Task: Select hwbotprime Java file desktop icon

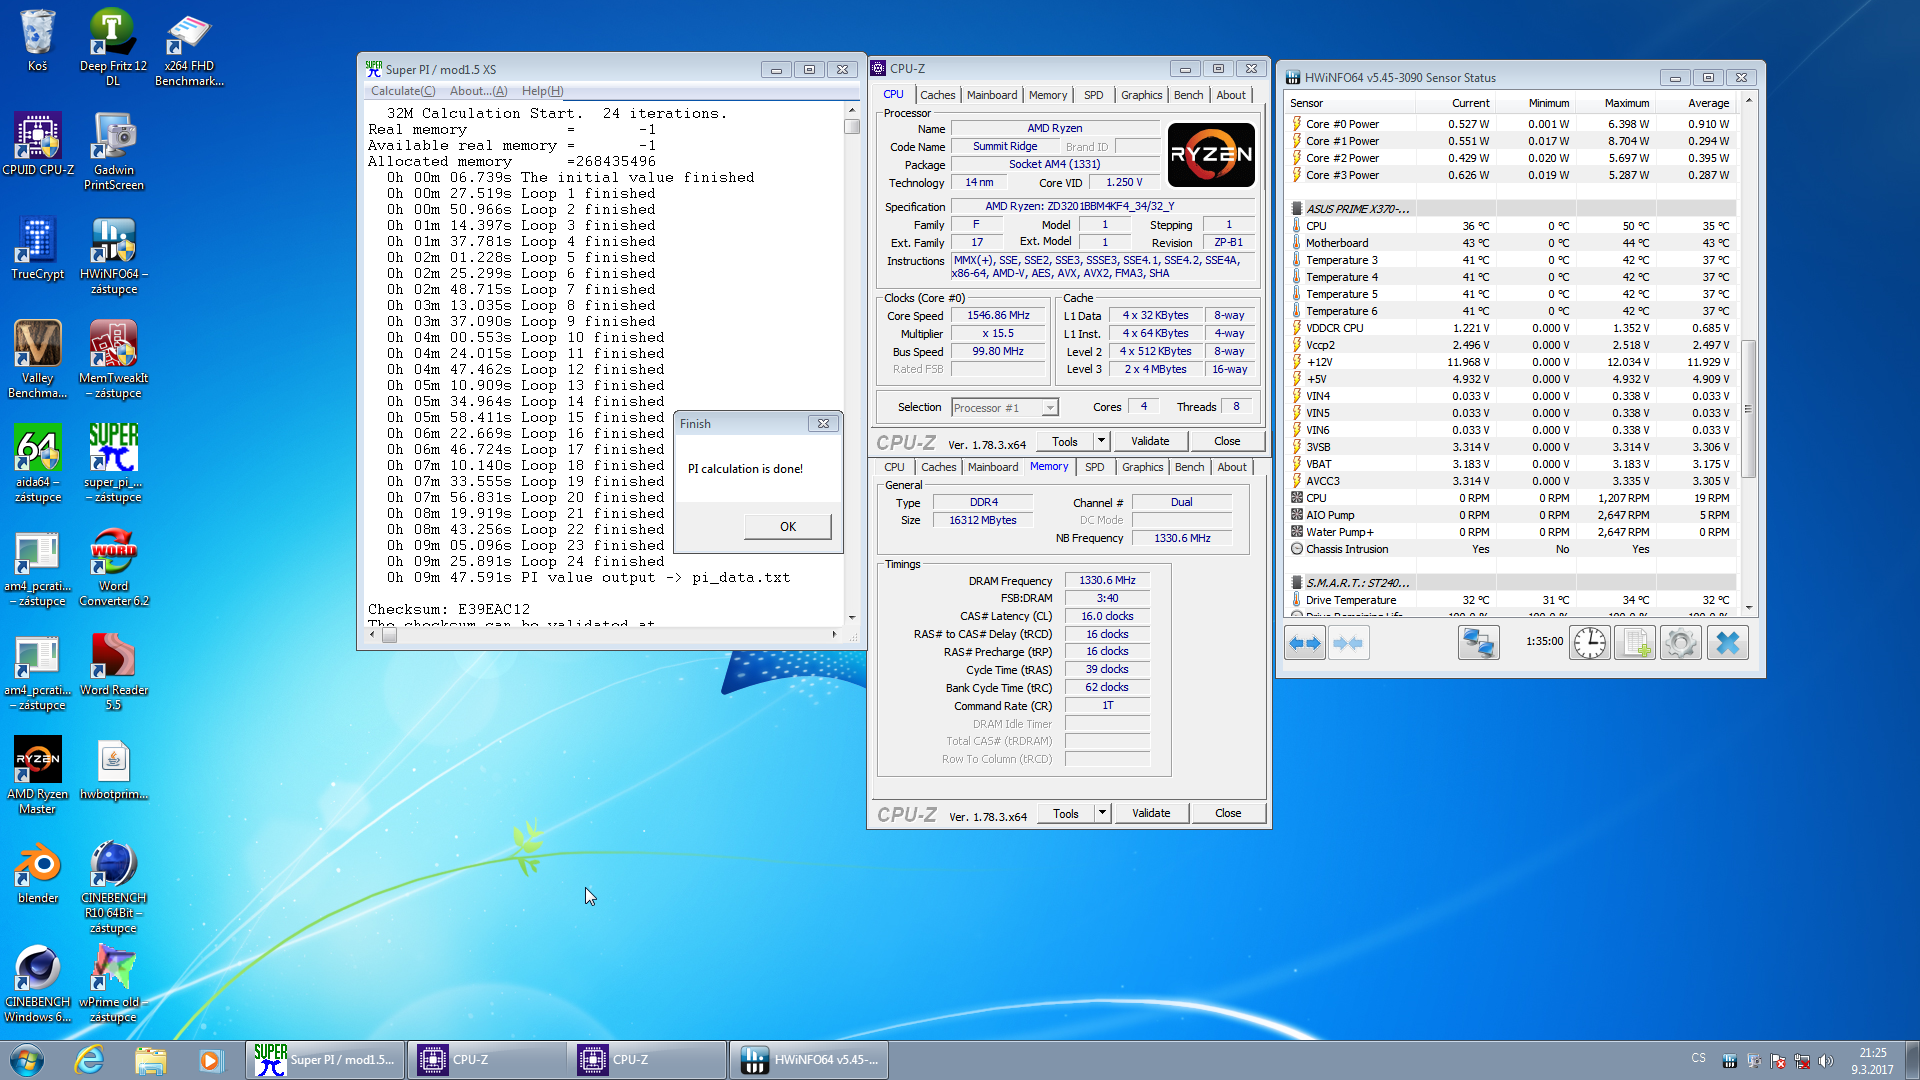Action: pos(113,768)
